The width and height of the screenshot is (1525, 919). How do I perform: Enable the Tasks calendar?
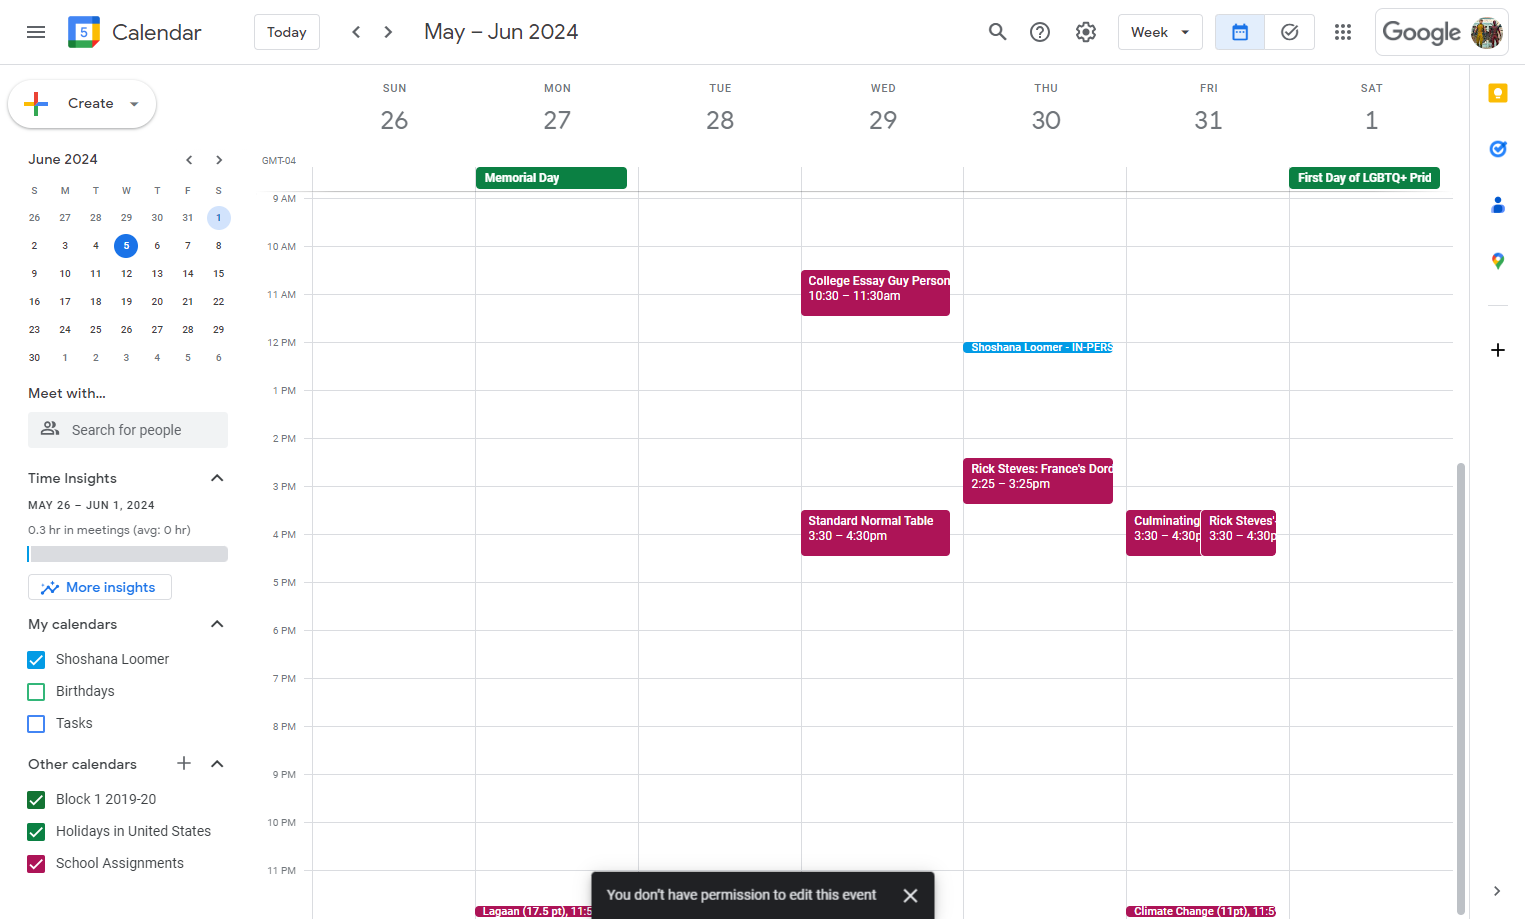pos(37,724)
